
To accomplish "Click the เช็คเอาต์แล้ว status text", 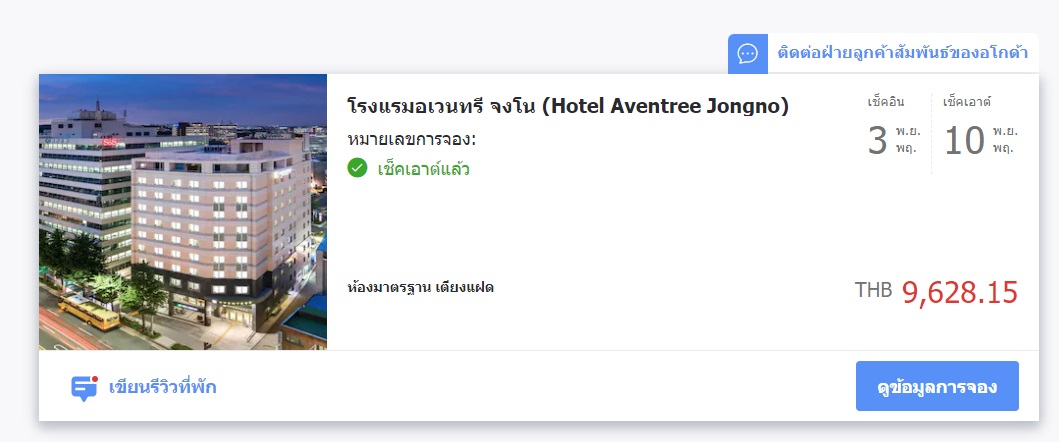I will tap(423, 168).
